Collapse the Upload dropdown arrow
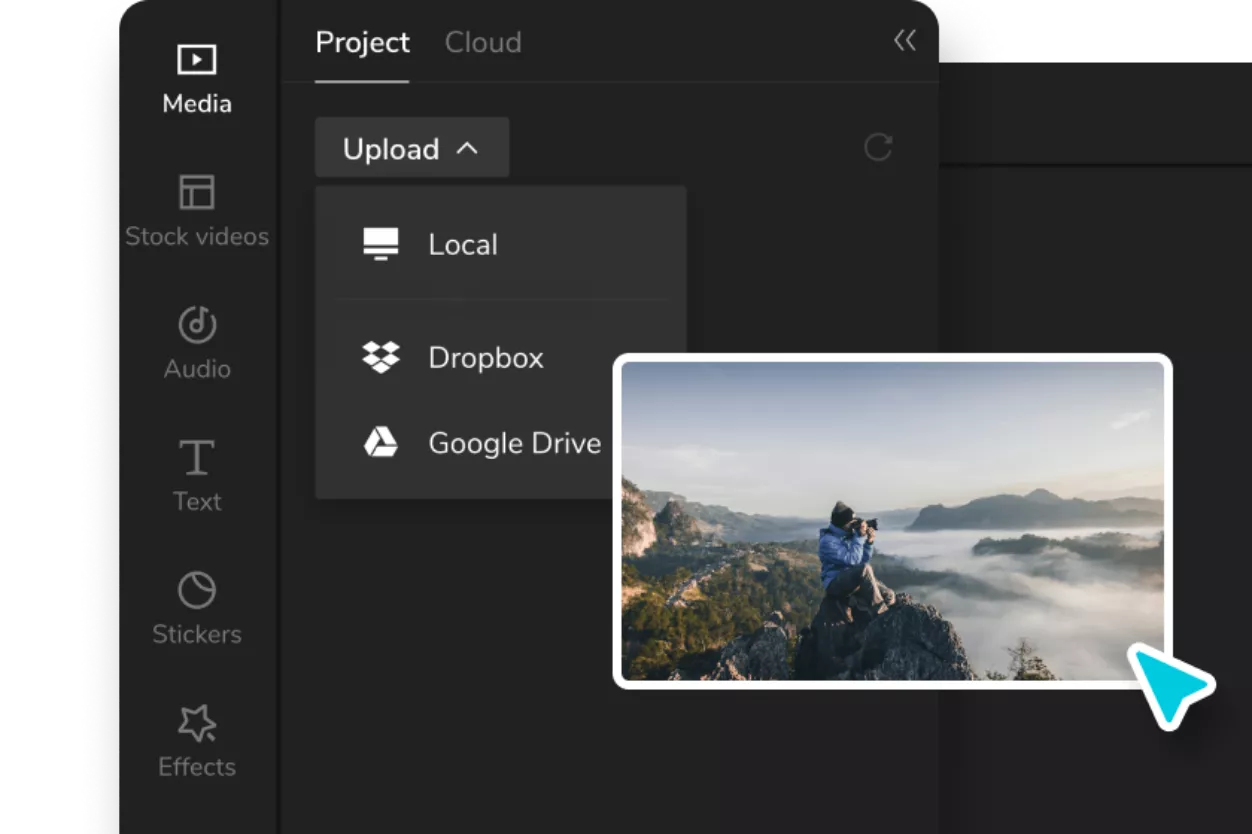Image resolution: width=1252 pixels, height=834 pixels. pos(467,149)
